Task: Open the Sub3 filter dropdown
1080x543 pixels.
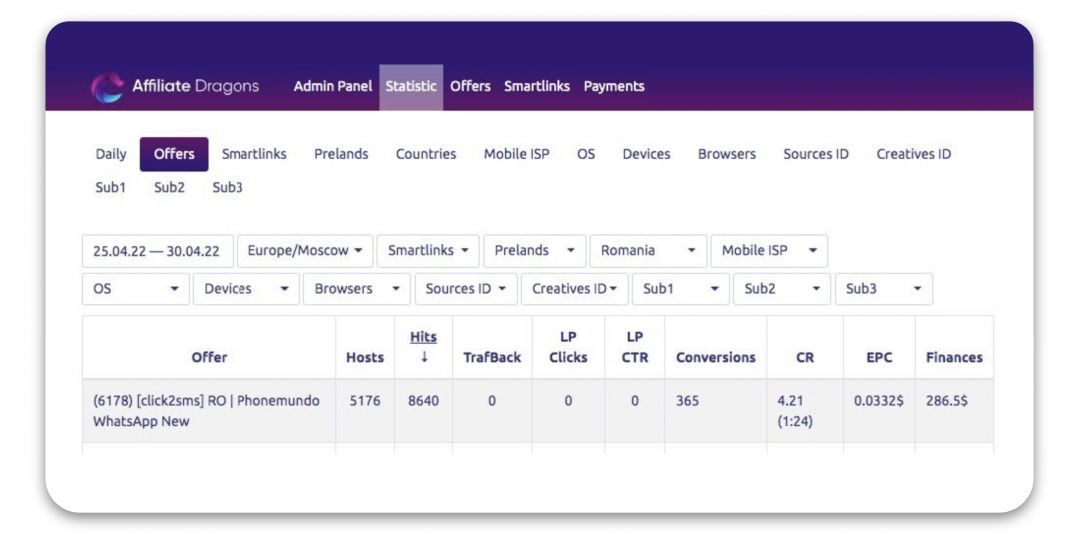Action: coord(883,289)
